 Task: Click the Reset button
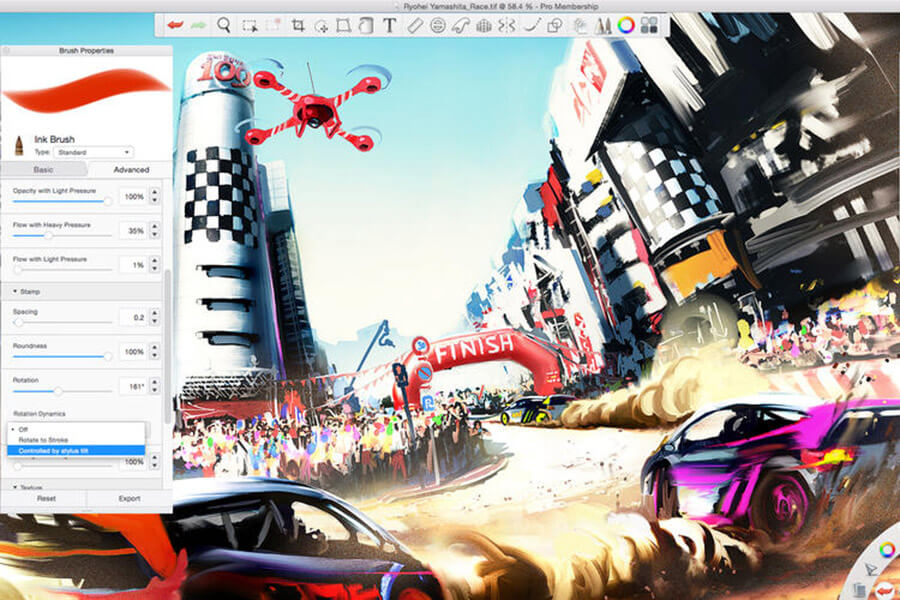(46, 498)
